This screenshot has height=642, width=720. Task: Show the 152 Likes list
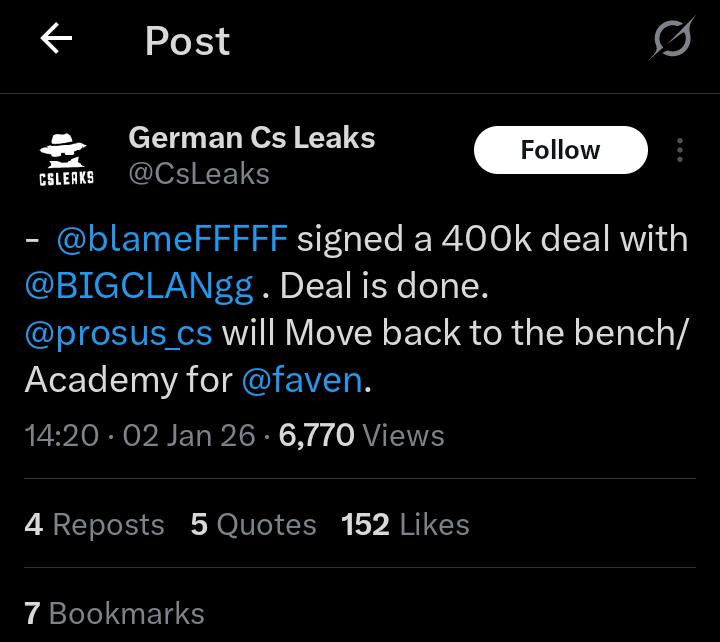tap(405, 524)
